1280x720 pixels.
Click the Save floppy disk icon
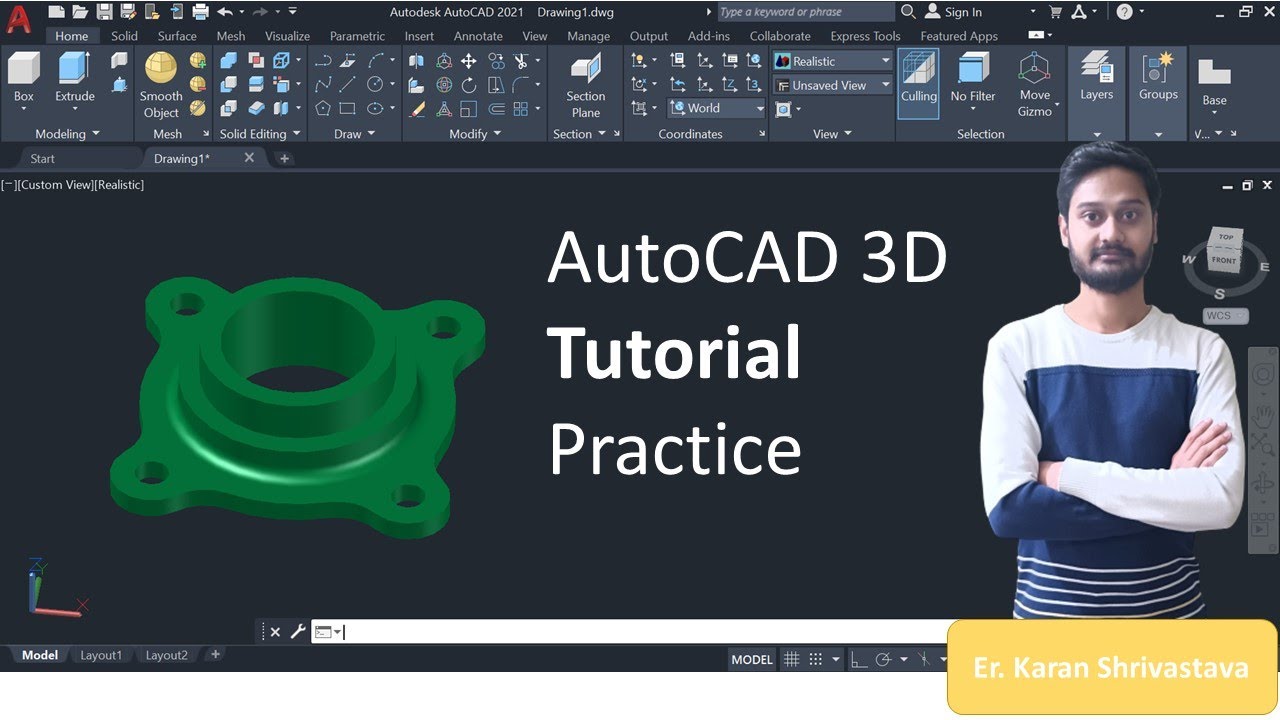click(x=104, y=12)
